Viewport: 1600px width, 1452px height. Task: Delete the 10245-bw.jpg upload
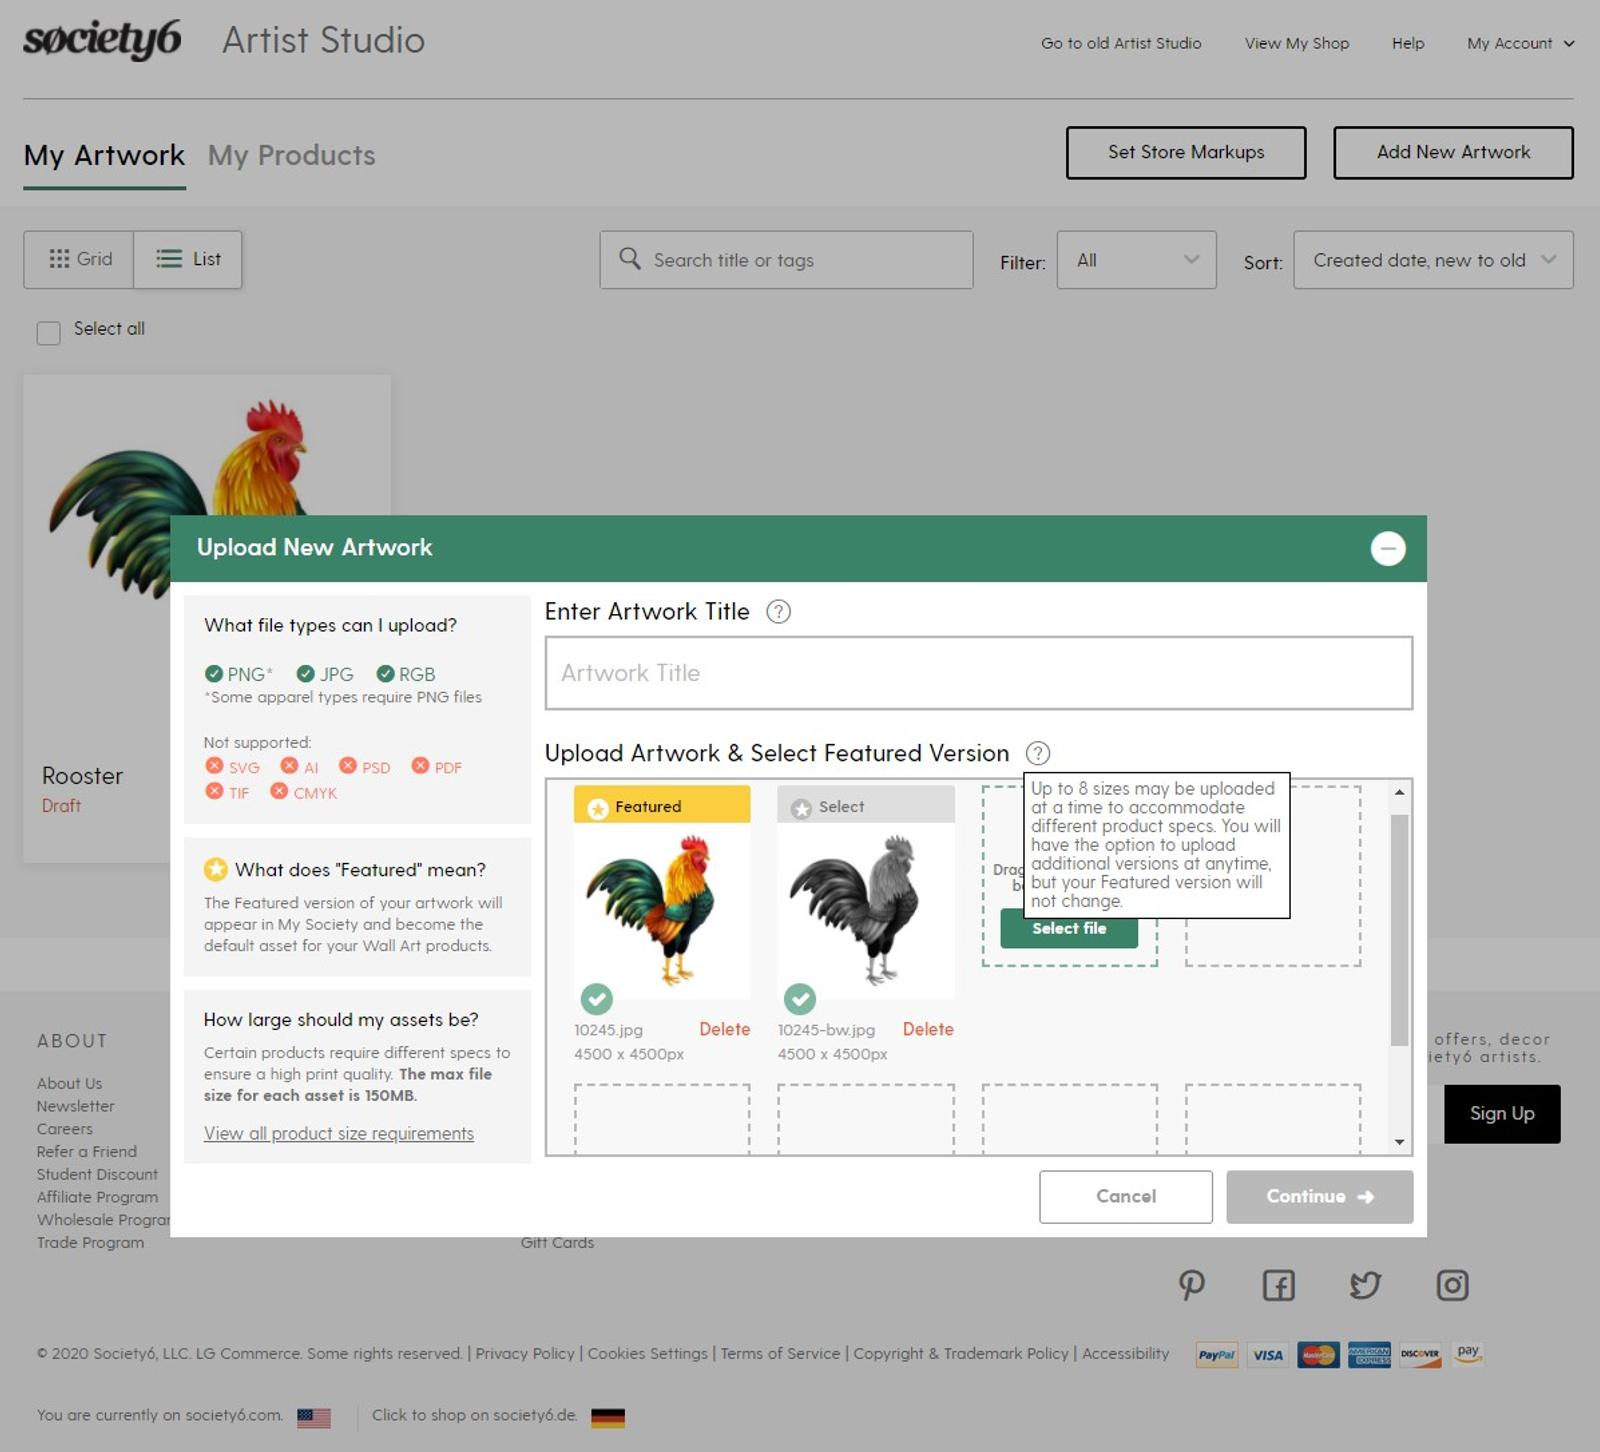pos(928,1029)
